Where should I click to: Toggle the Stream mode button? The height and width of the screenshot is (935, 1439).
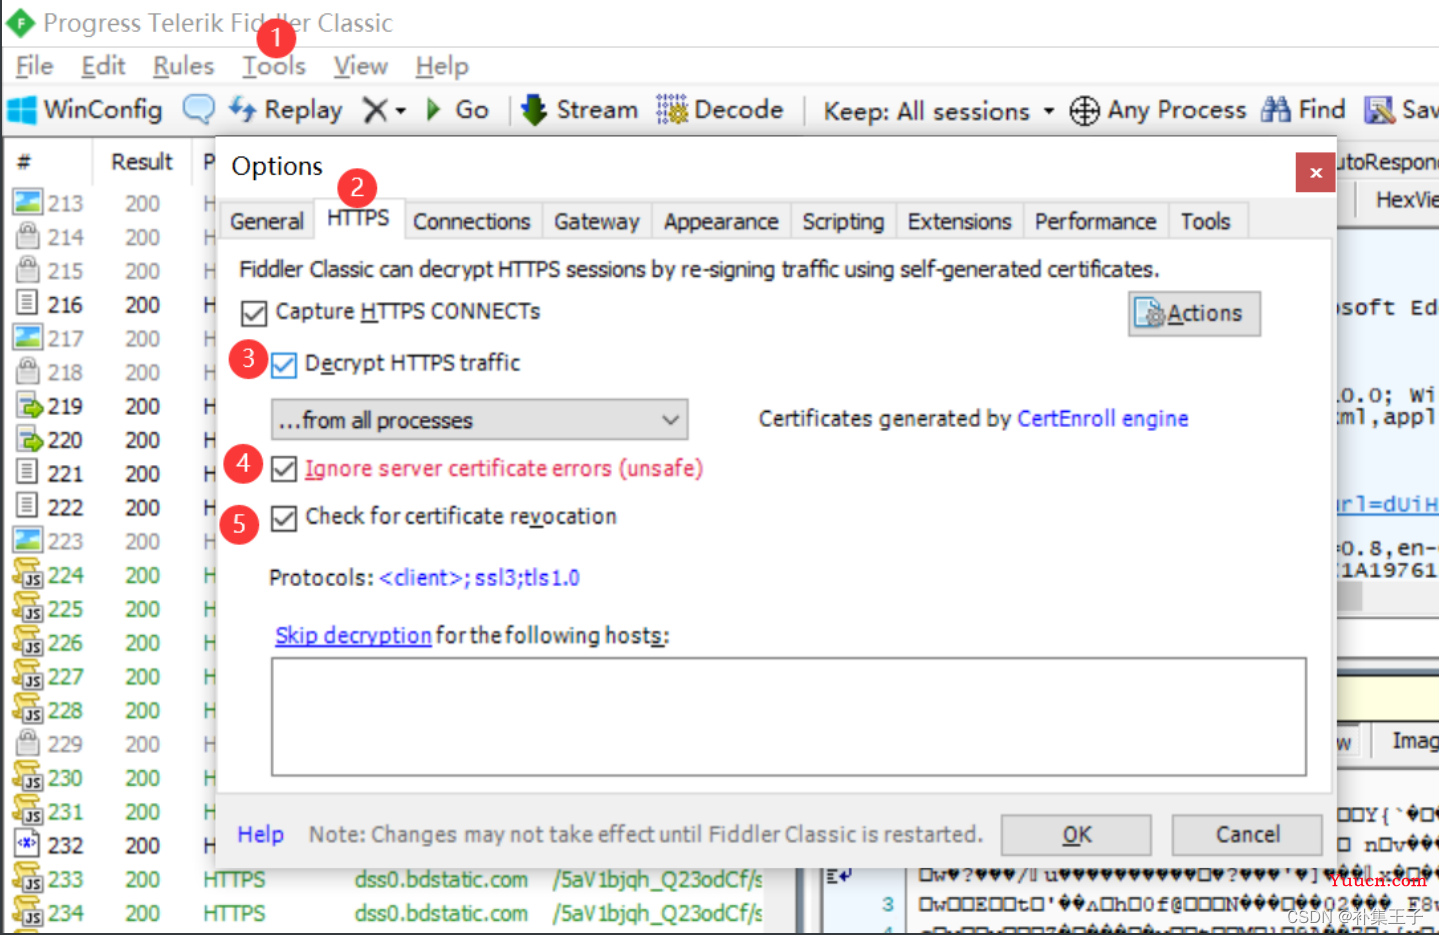[580, 110]
